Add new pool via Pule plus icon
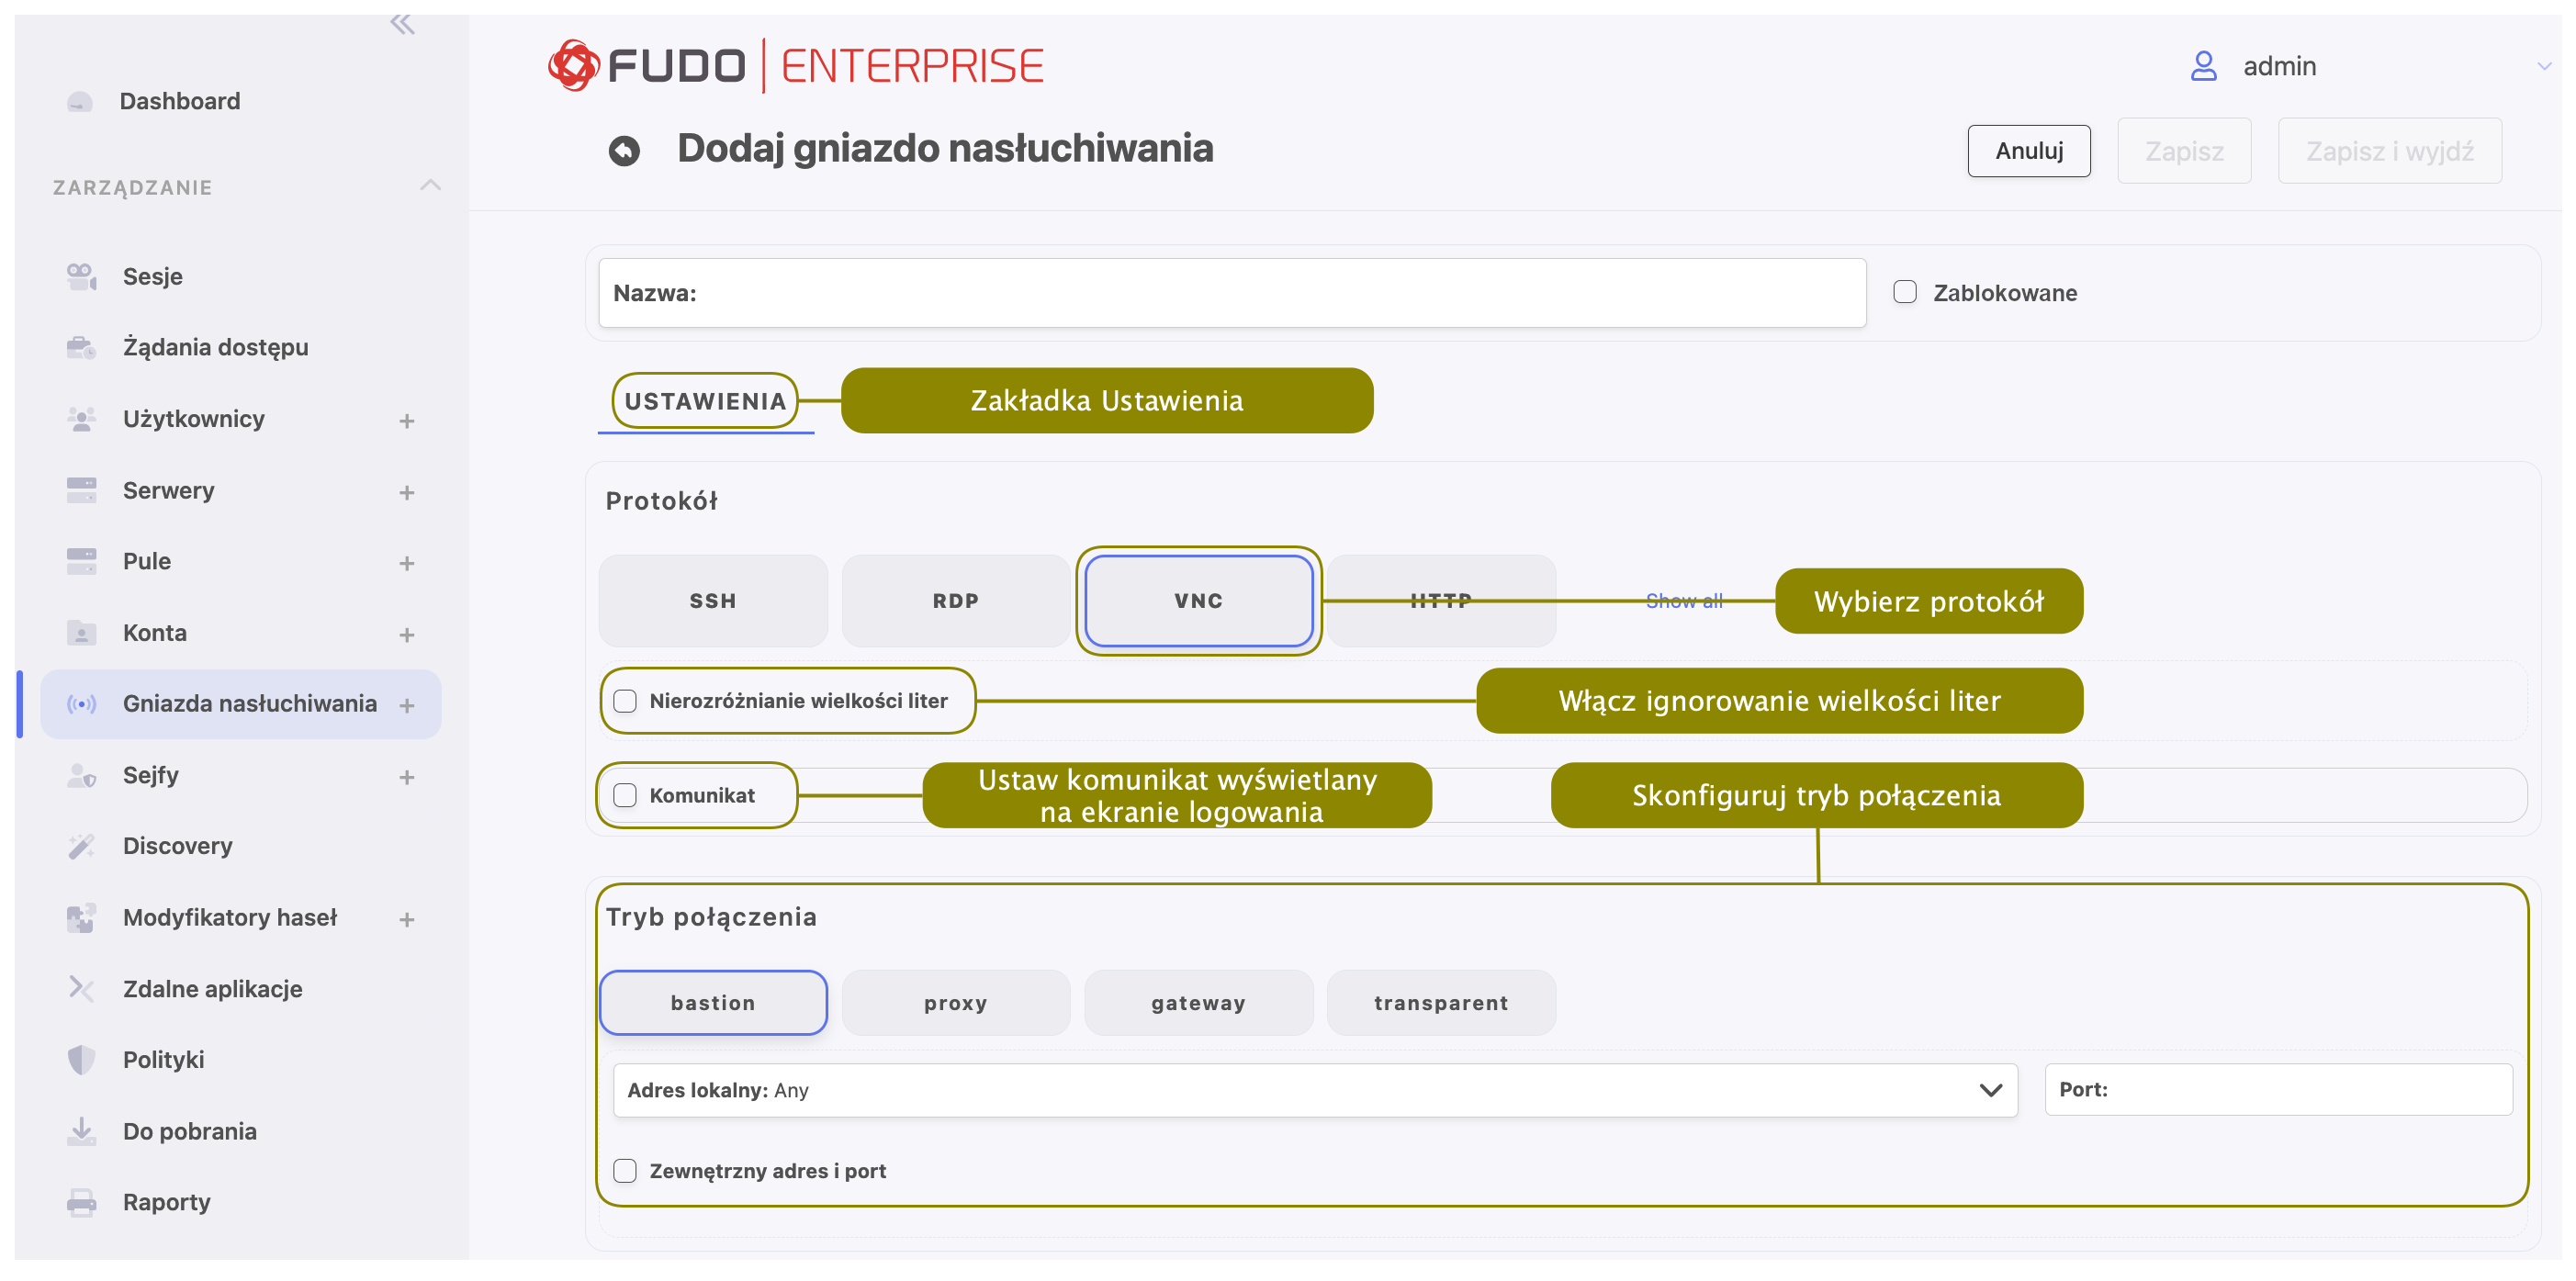The image size is (2576, 1281). click(406, 564)
